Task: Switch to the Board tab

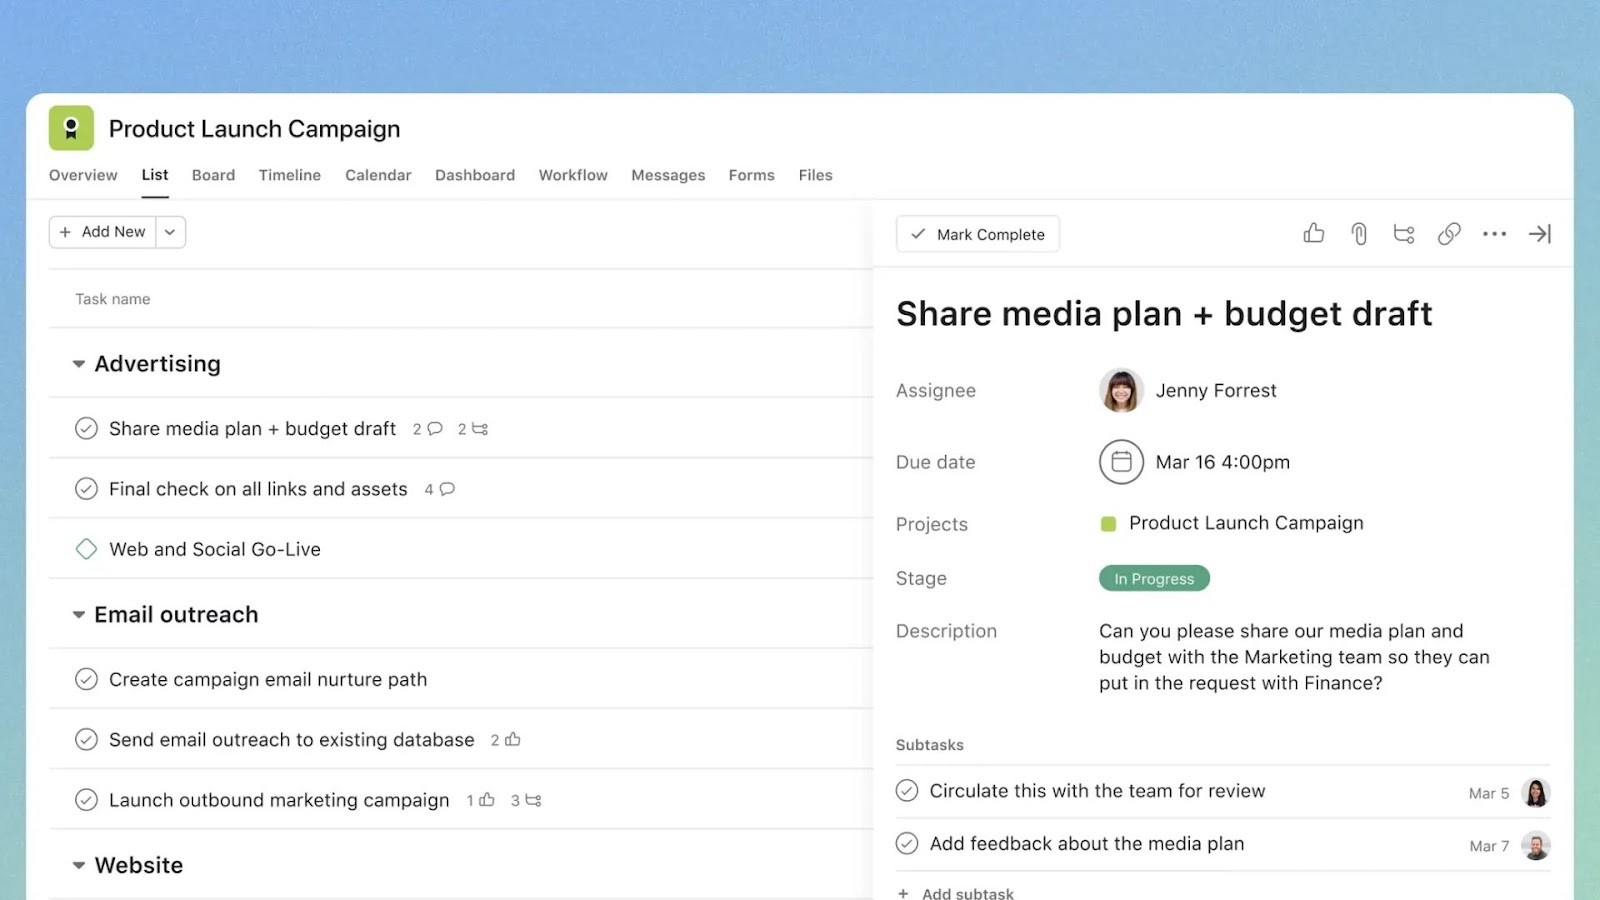Action: [x=213, y=175]
